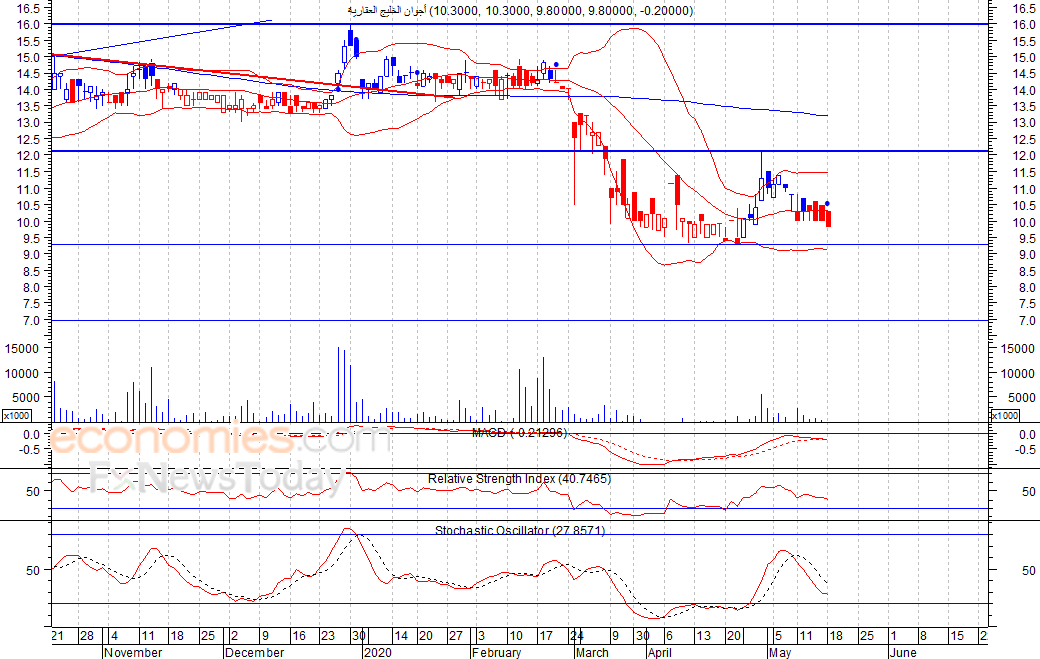Select the Stochastic Oscillator label
1040x659 pixels.
coord(520,530)
